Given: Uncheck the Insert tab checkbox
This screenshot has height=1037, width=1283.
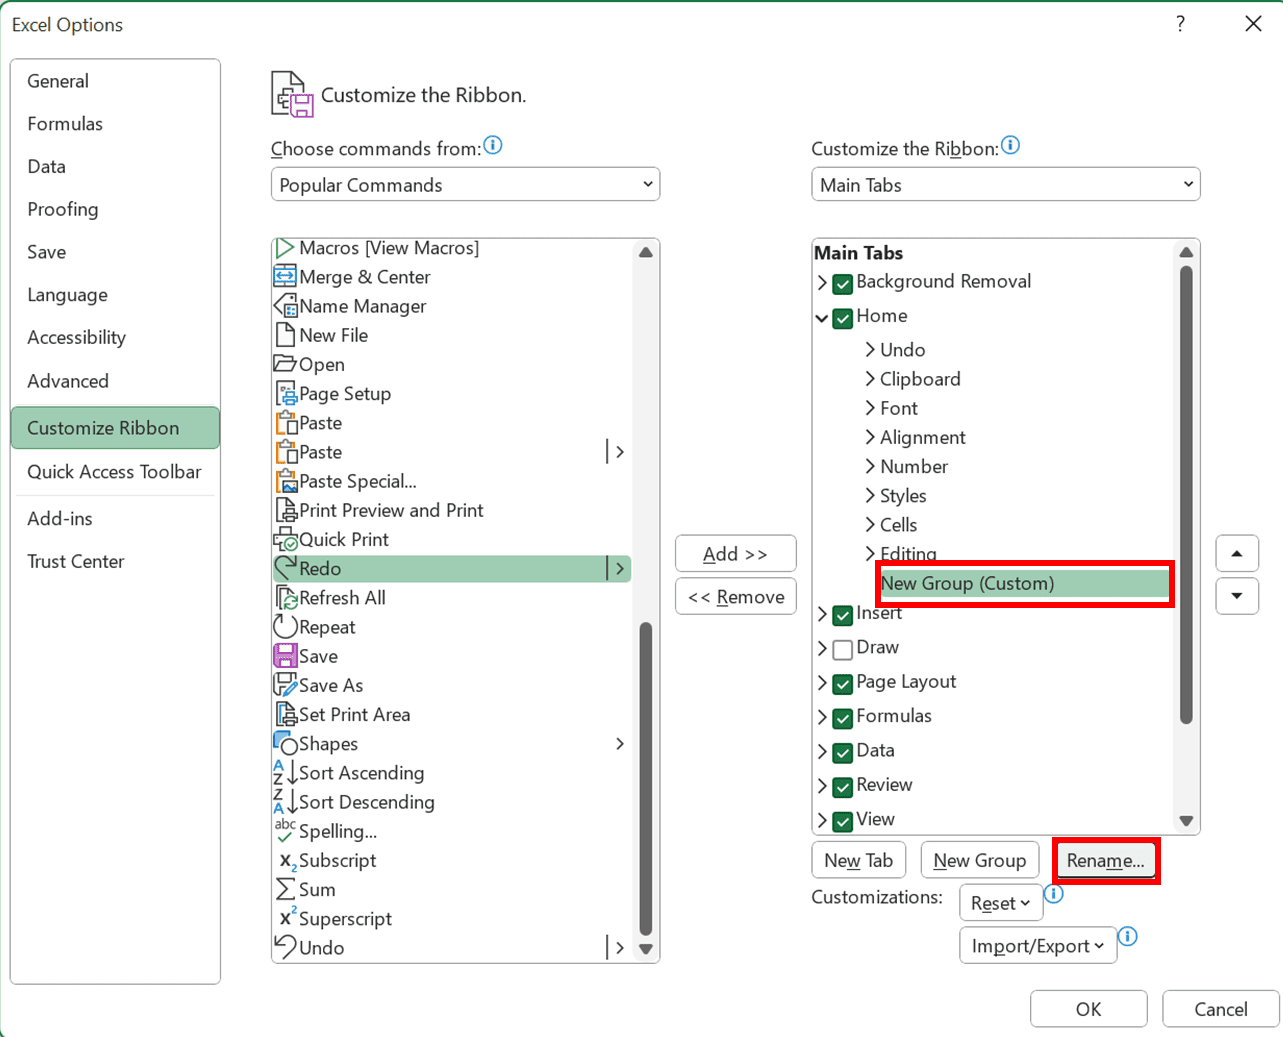Looking at the screenshot, I should click(x=843, y=616).
